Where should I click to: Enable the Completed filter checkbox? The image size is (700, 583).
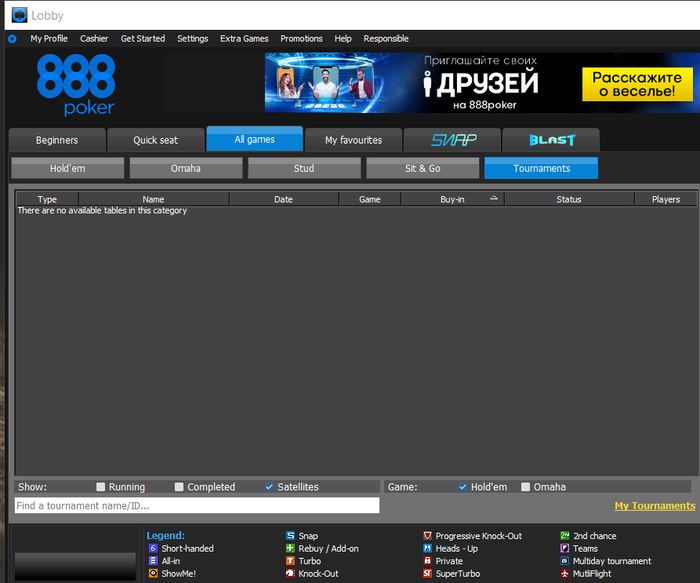[179, 487]
